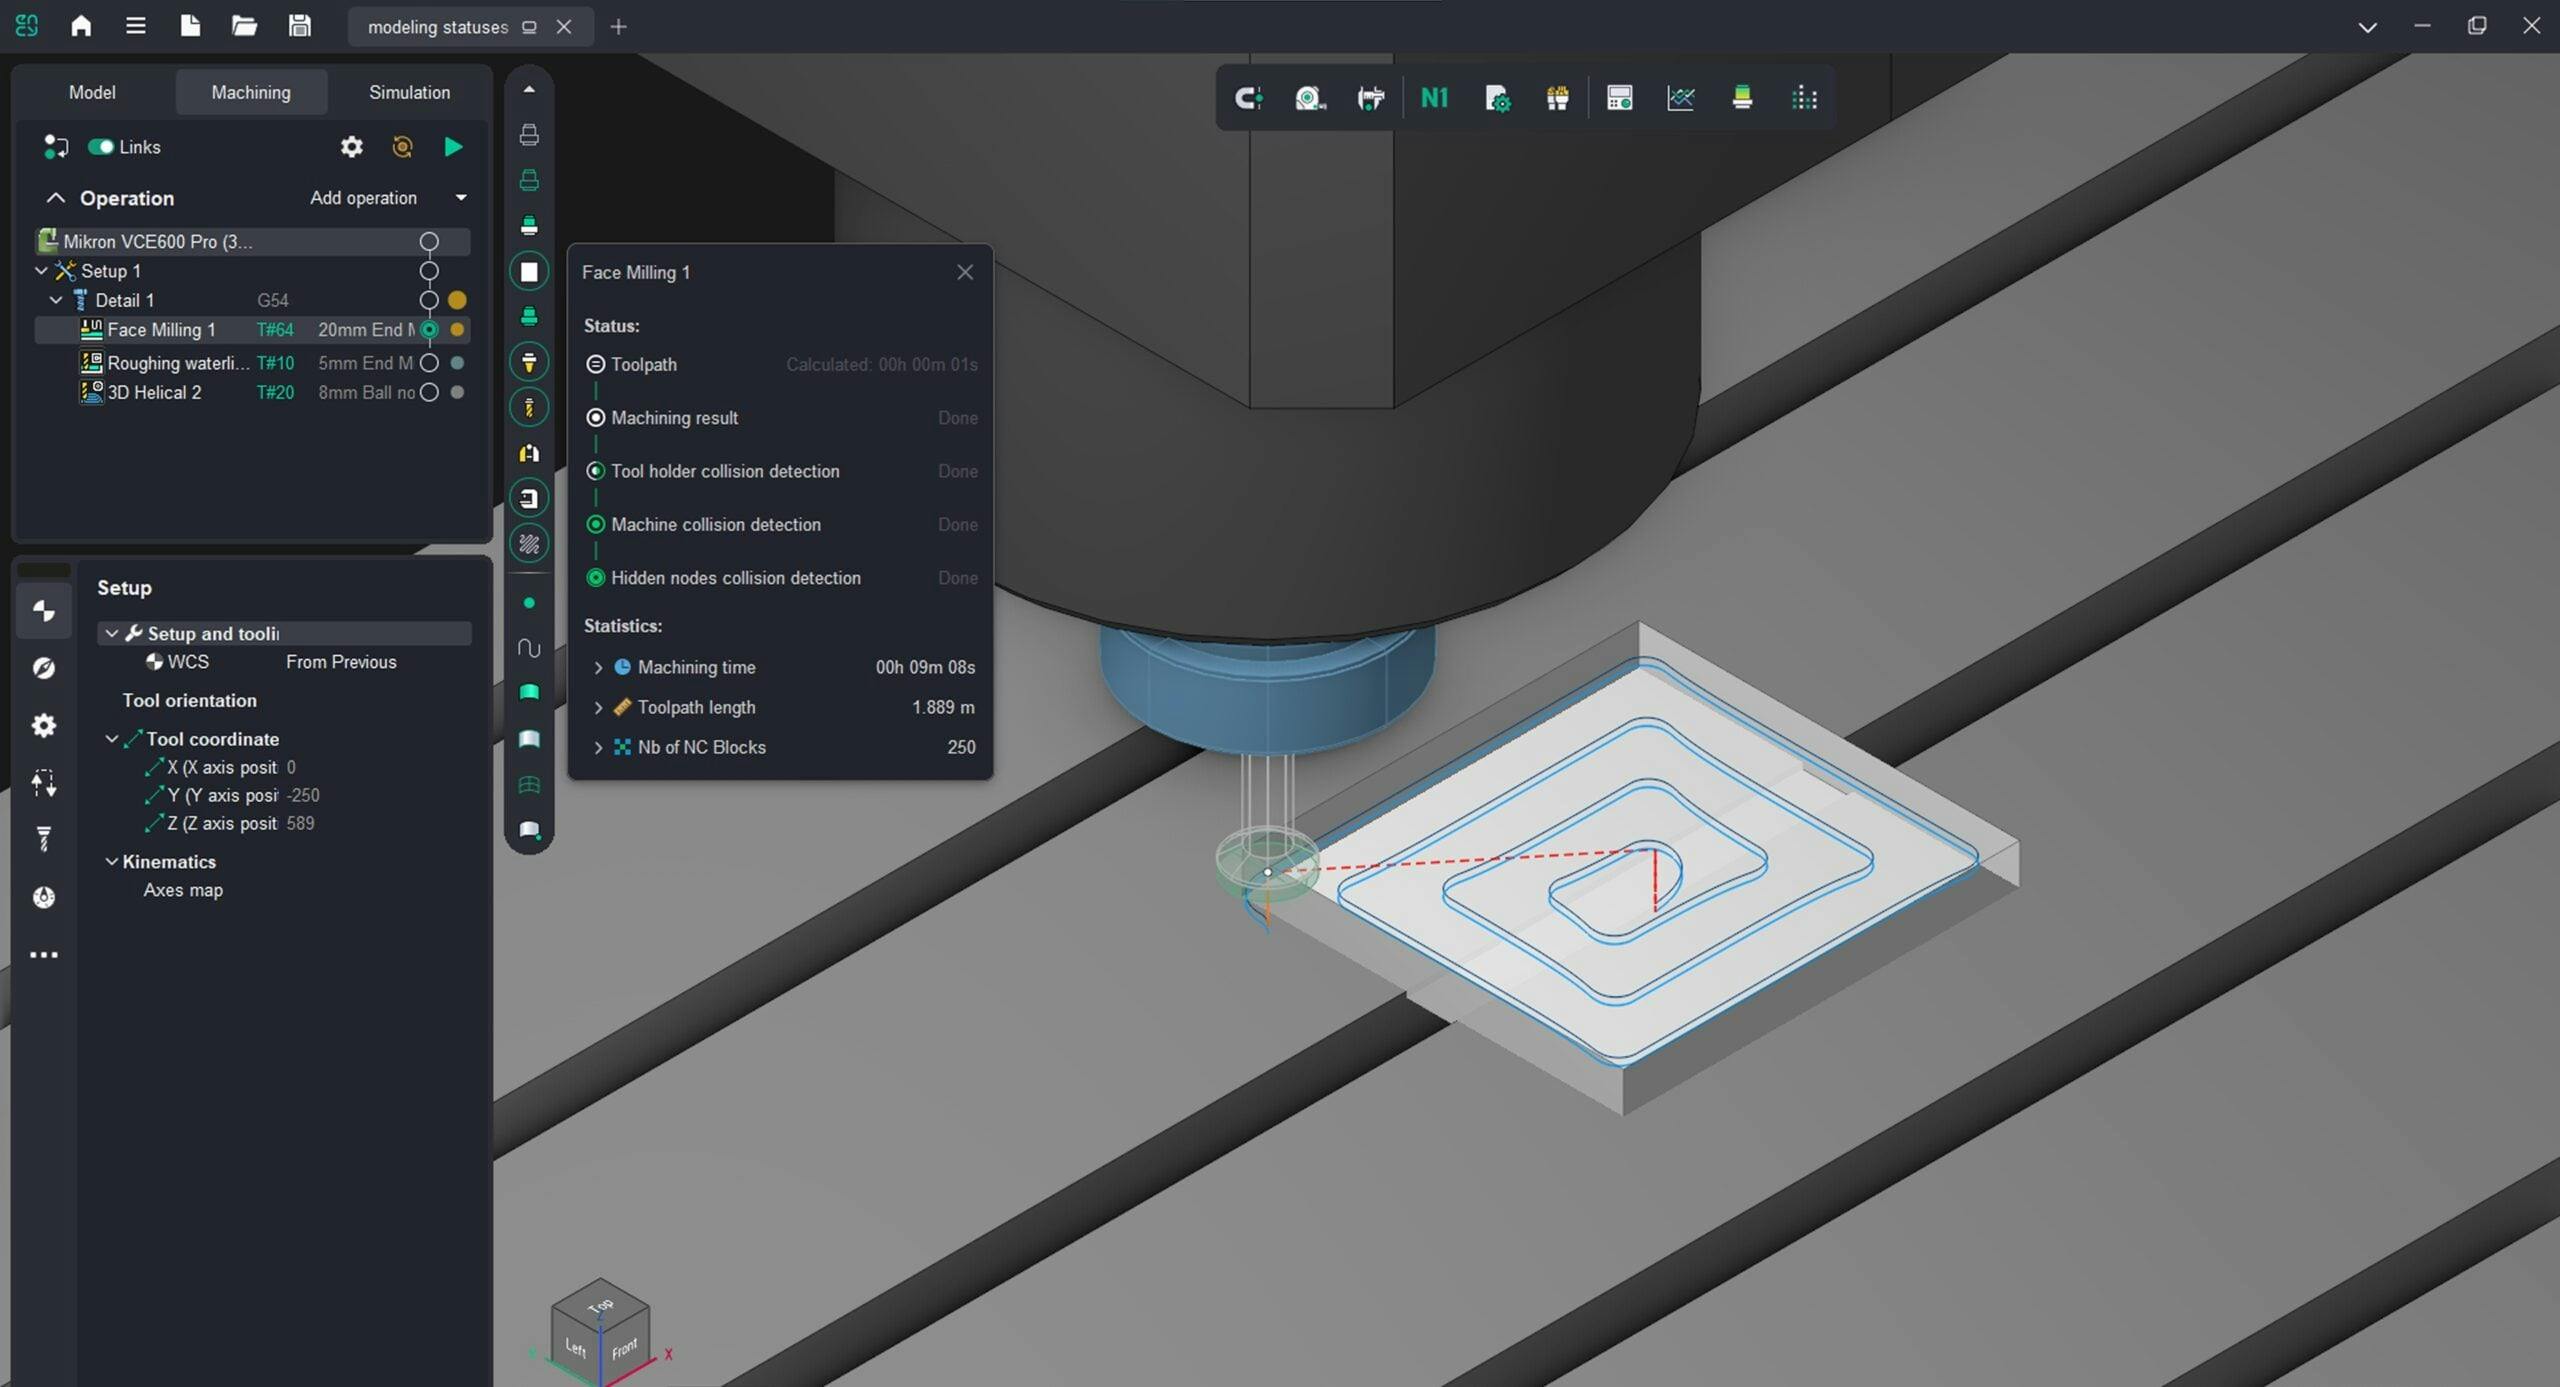
Task: Open the post-processor document settings icon
Action: [x=1497, y=98]
